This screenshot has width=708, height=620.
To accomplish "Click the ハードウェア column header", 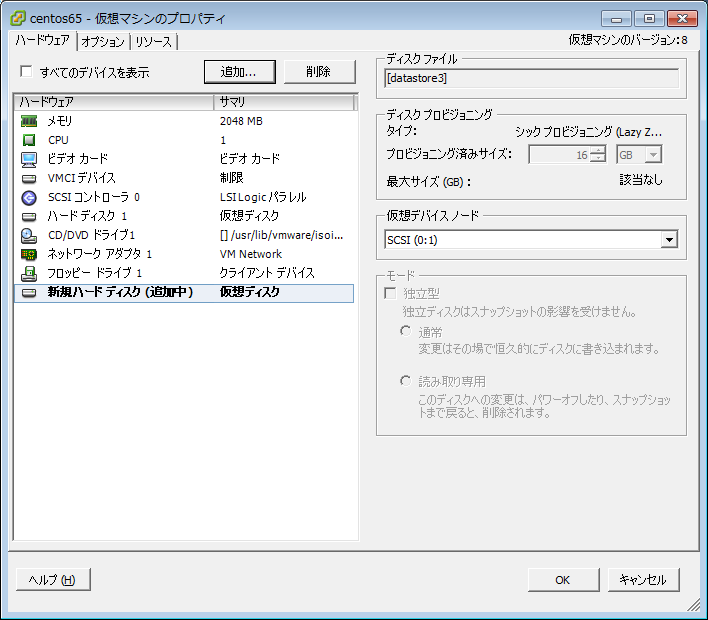I will point(114,102).
